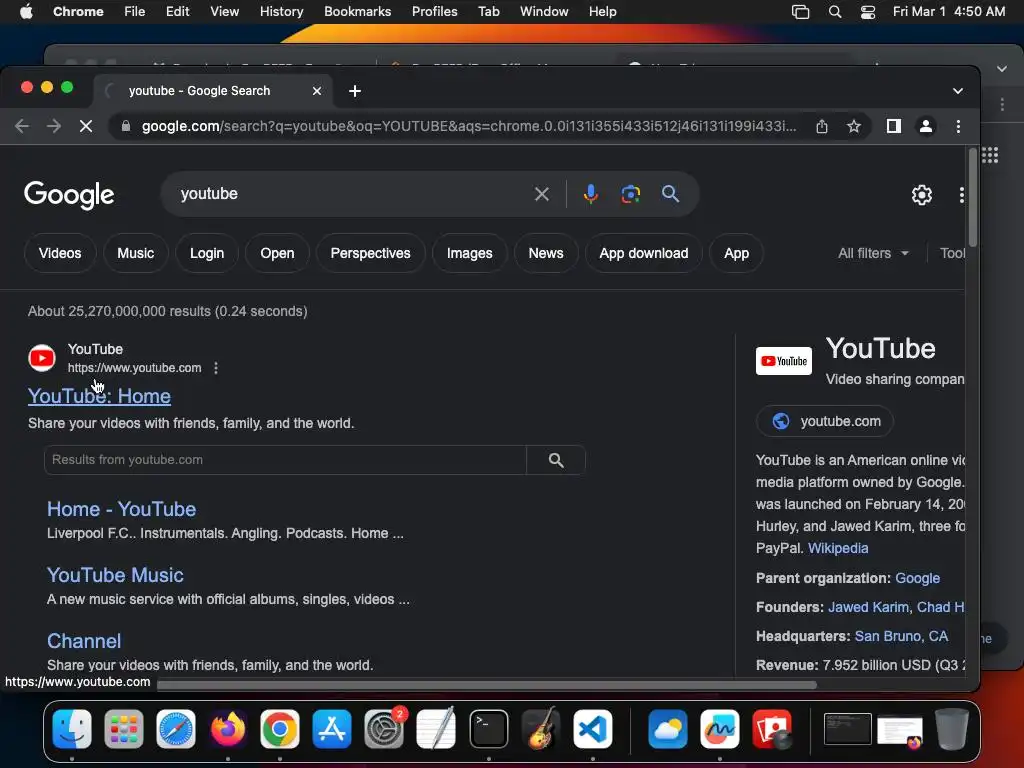Open GarageBand from the Dock
The width and height of the screenshot is (1024, 768).
tap(541, 729)
